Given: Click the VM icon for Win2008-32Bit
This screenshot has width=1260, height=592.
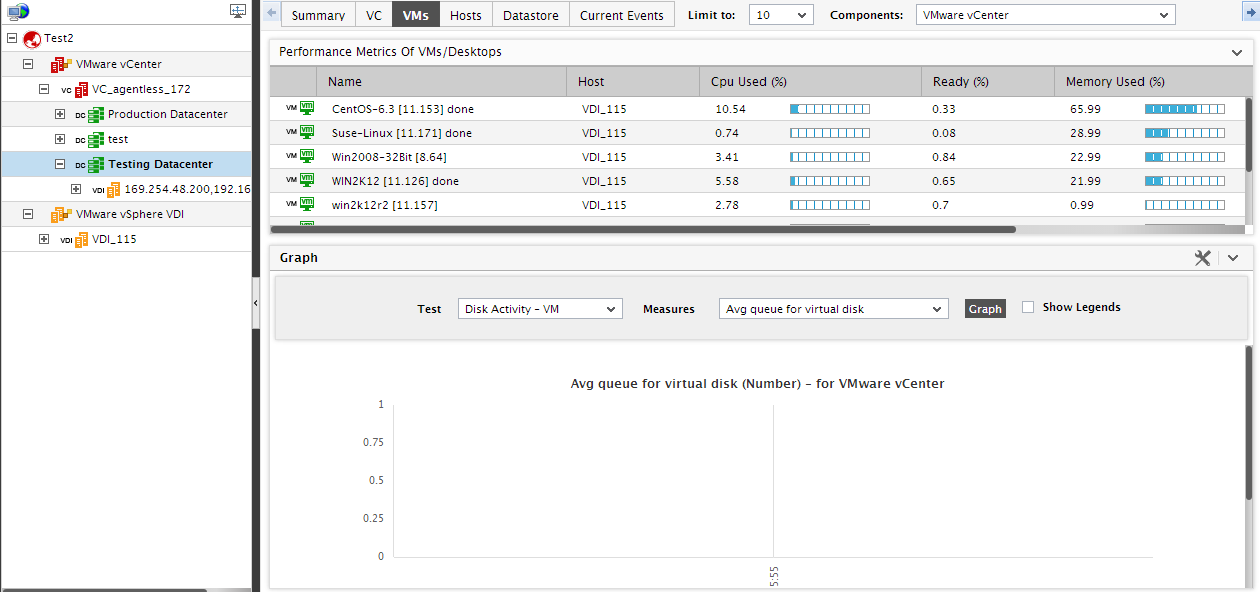Looking at the screenshot, I should (308, 156).
